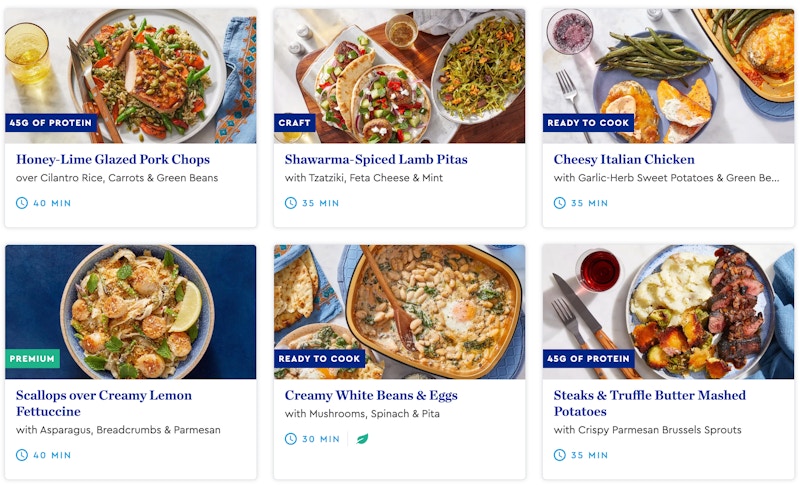Image resolution: width=800 pixels, height=485 pixels.
Task: Select Cheesy Italian Chicken recipe title
Action: tap(624, 160)
